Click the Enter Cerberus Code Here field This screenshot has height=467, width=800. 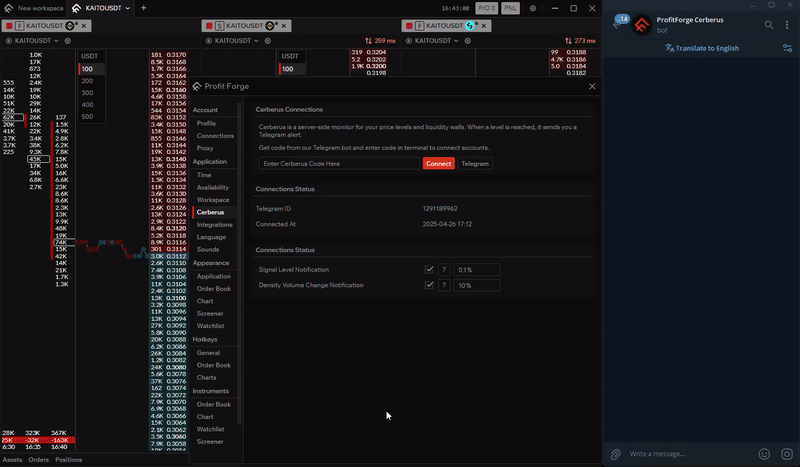[339, 163]
